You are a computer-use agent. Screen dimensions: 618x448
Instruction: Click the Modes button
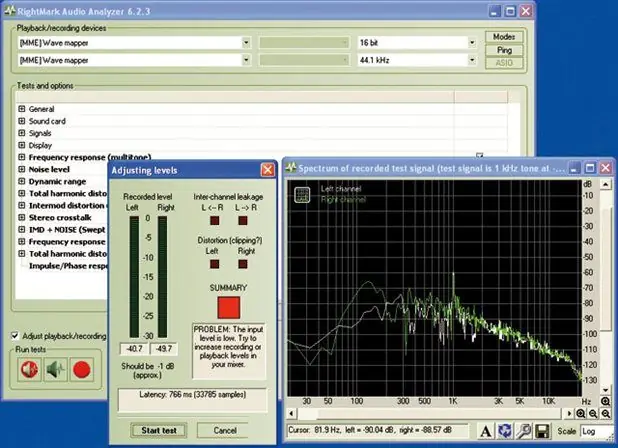pyautogui.click(x=504, y=37)
